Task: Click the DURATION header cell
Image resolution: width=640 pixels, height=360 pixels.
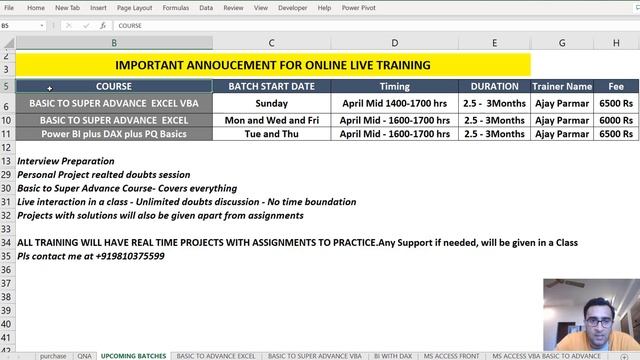Action: pos(494,87)
